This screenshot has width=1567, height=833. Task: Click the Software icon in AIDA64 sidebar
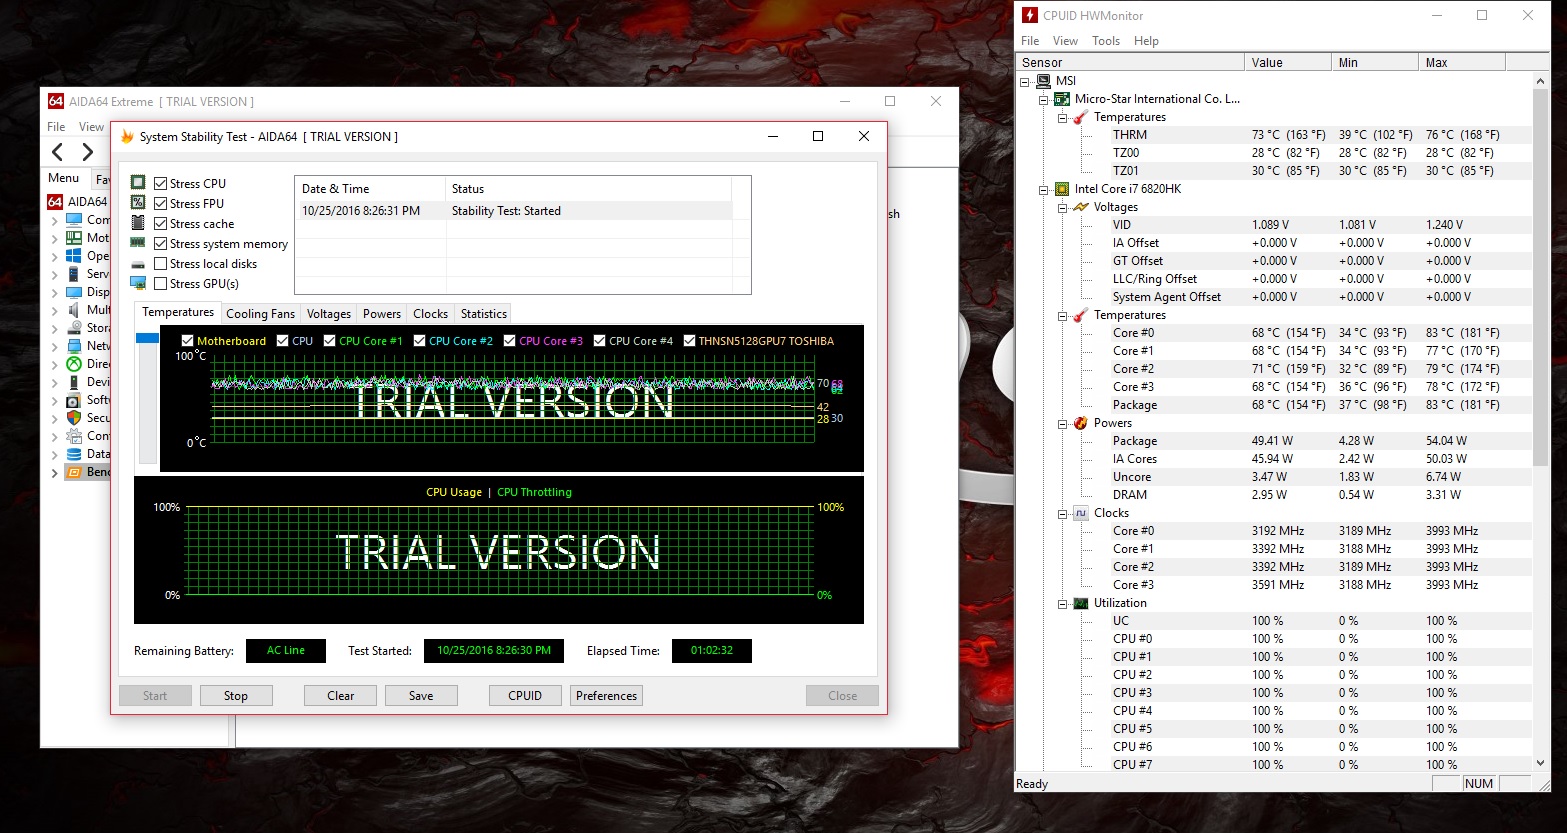click(74, 400)
